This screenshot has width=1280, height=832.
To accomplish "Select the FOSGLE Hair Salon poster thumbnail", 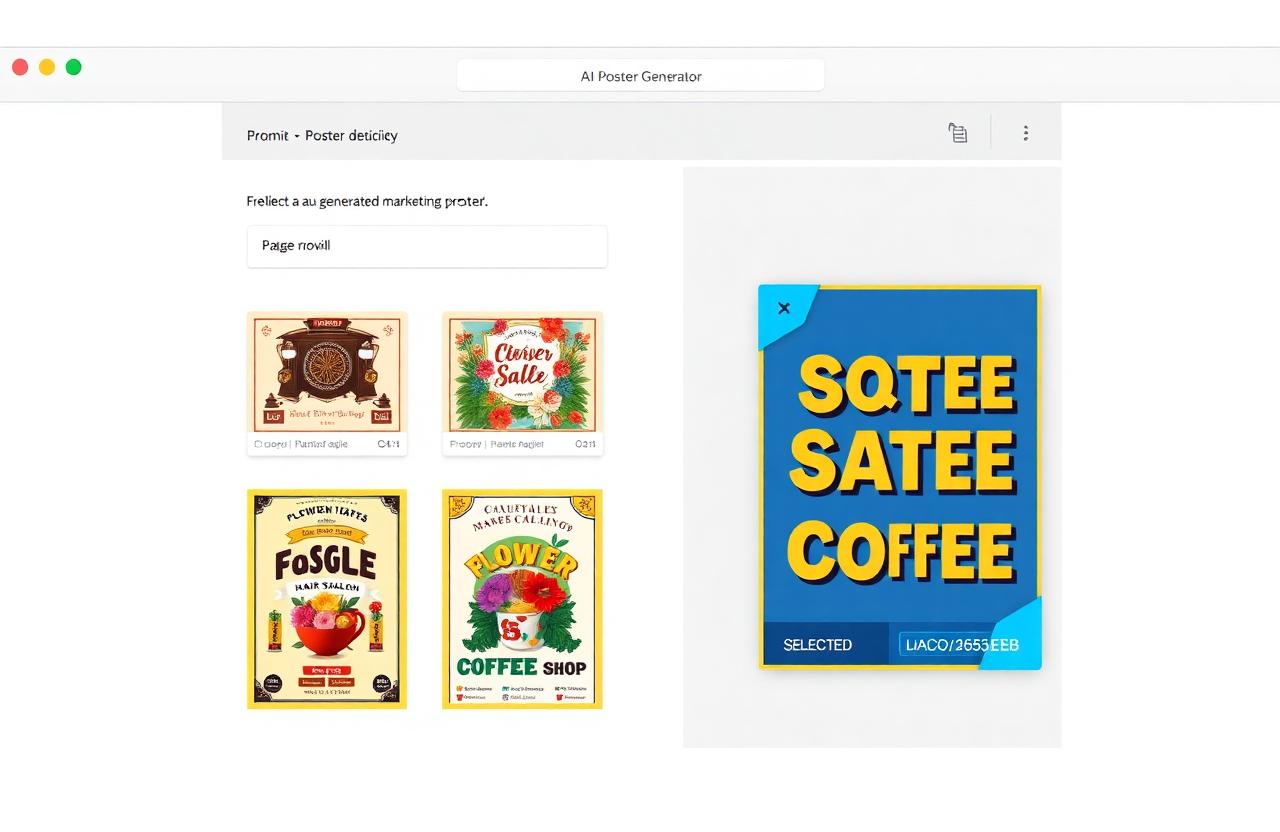I will coord(327,599).
